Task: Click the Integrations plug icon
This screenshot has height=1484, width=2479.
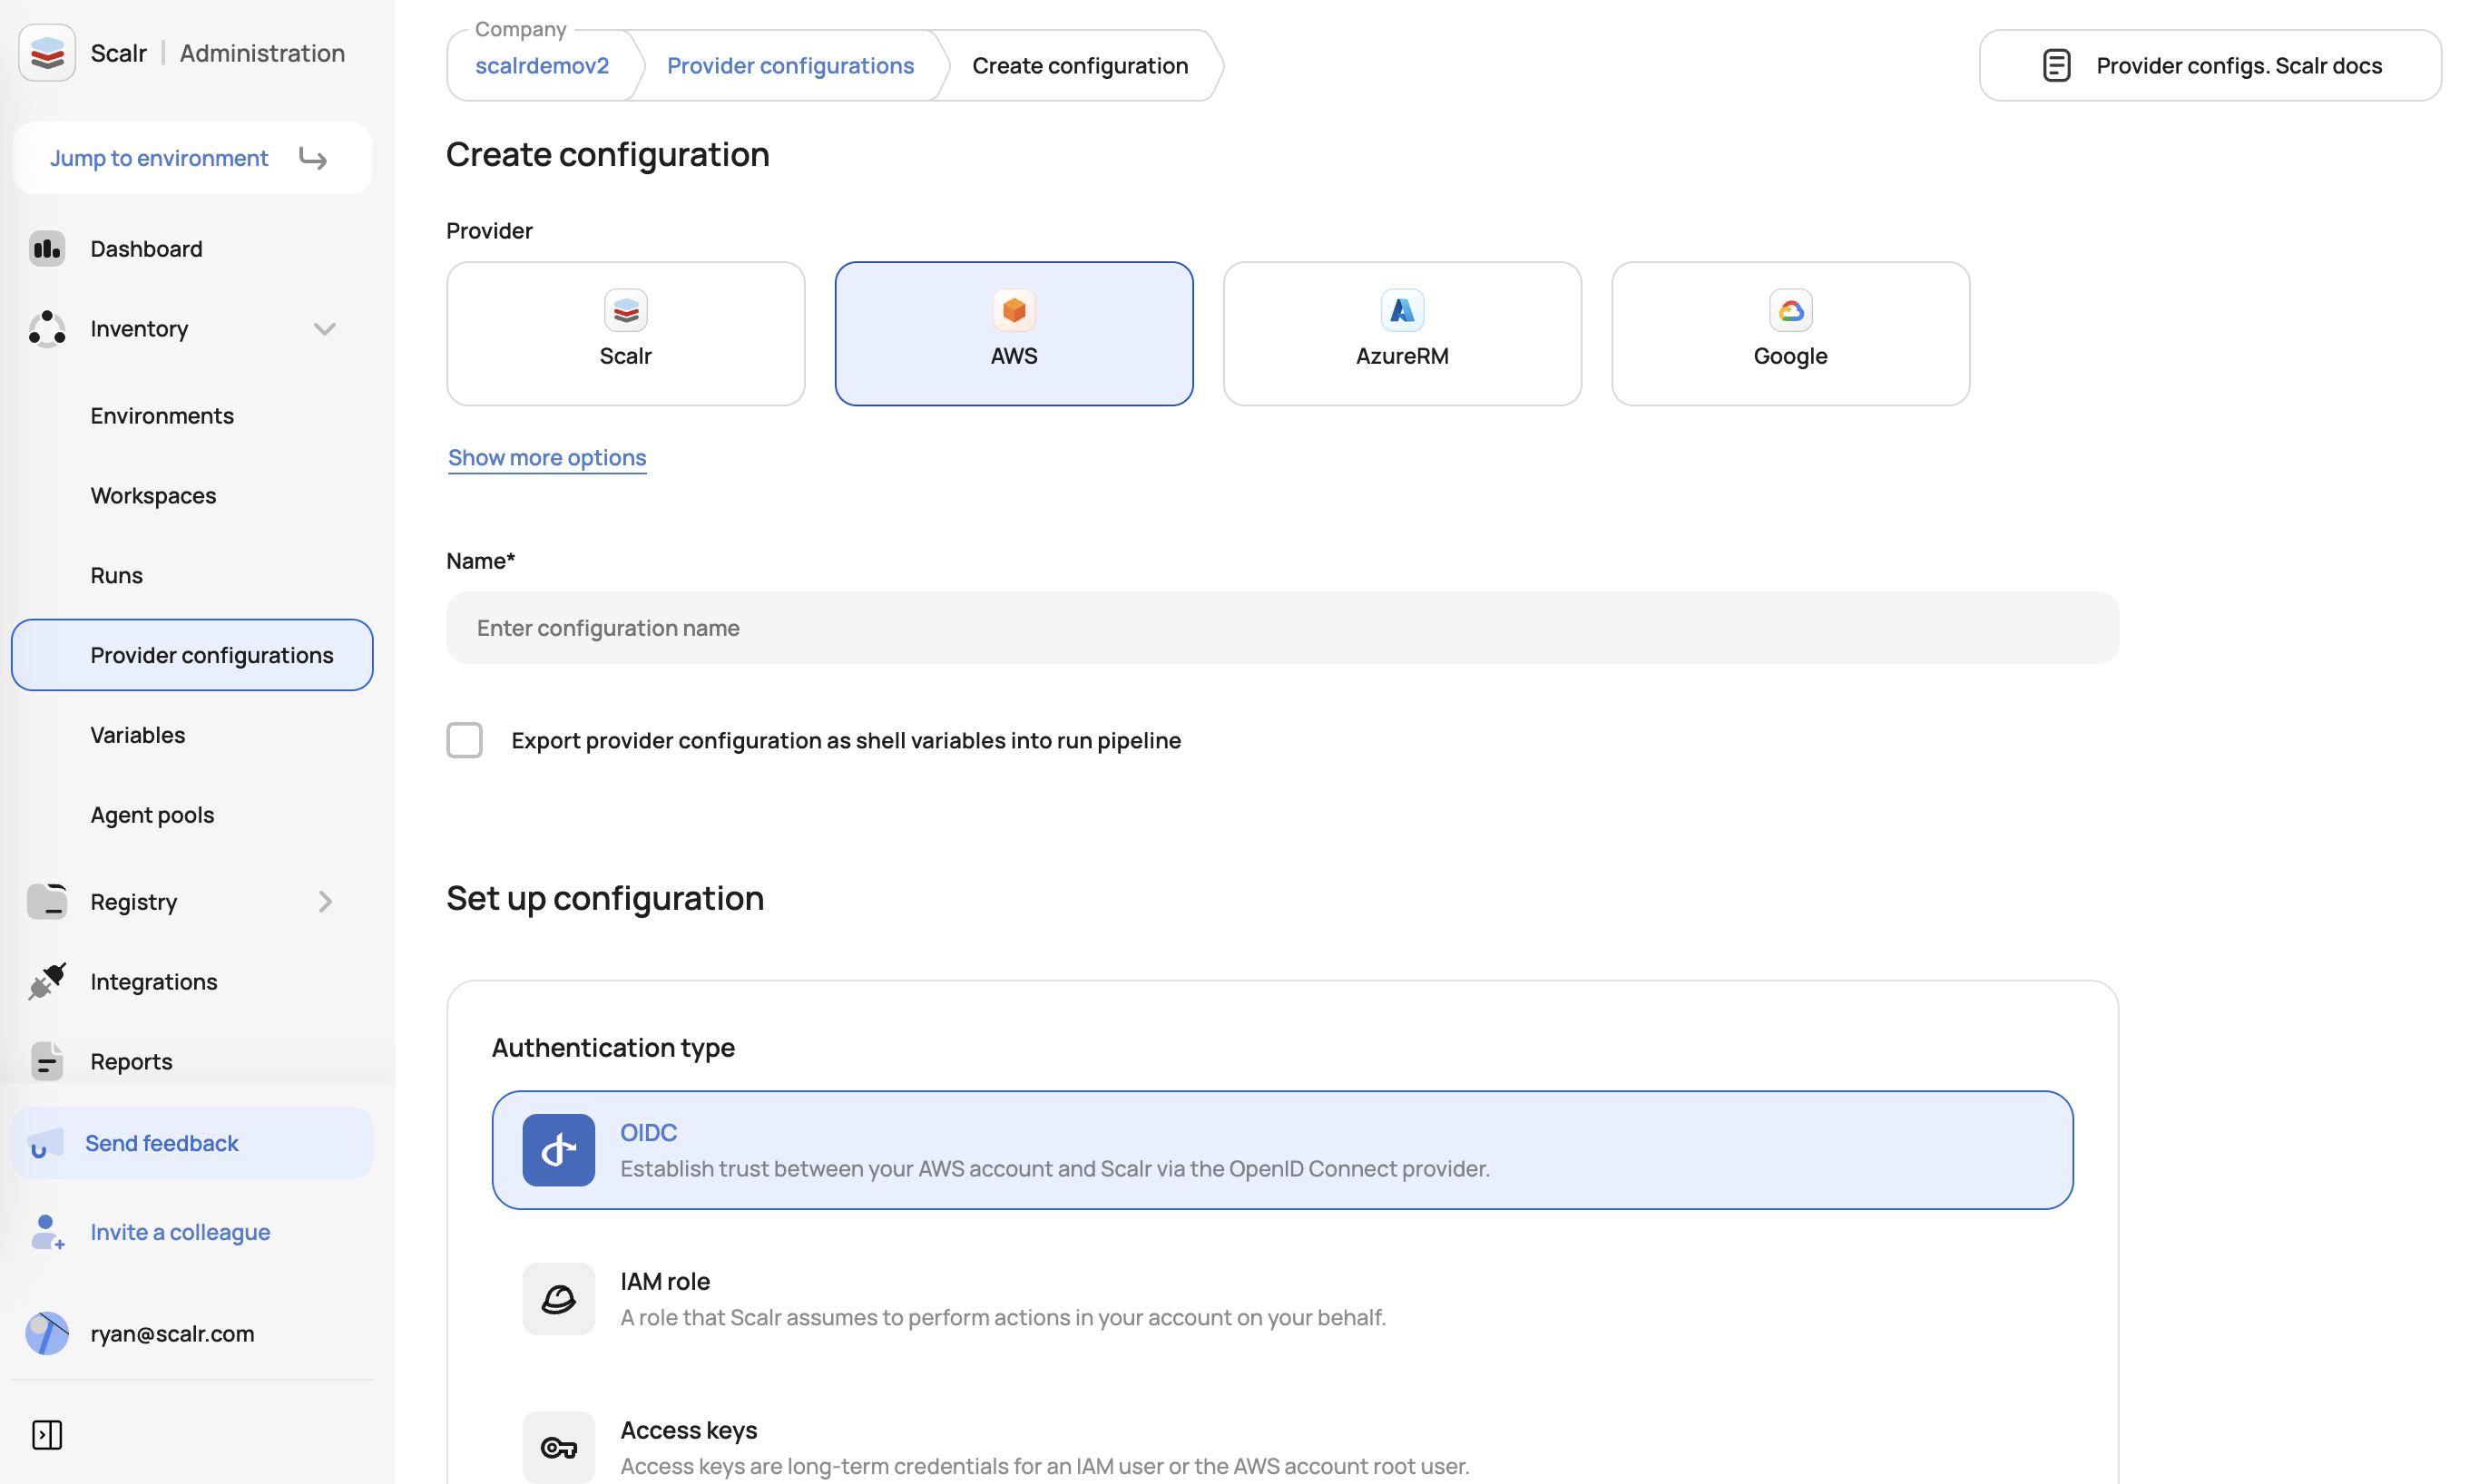Action: 47,982
